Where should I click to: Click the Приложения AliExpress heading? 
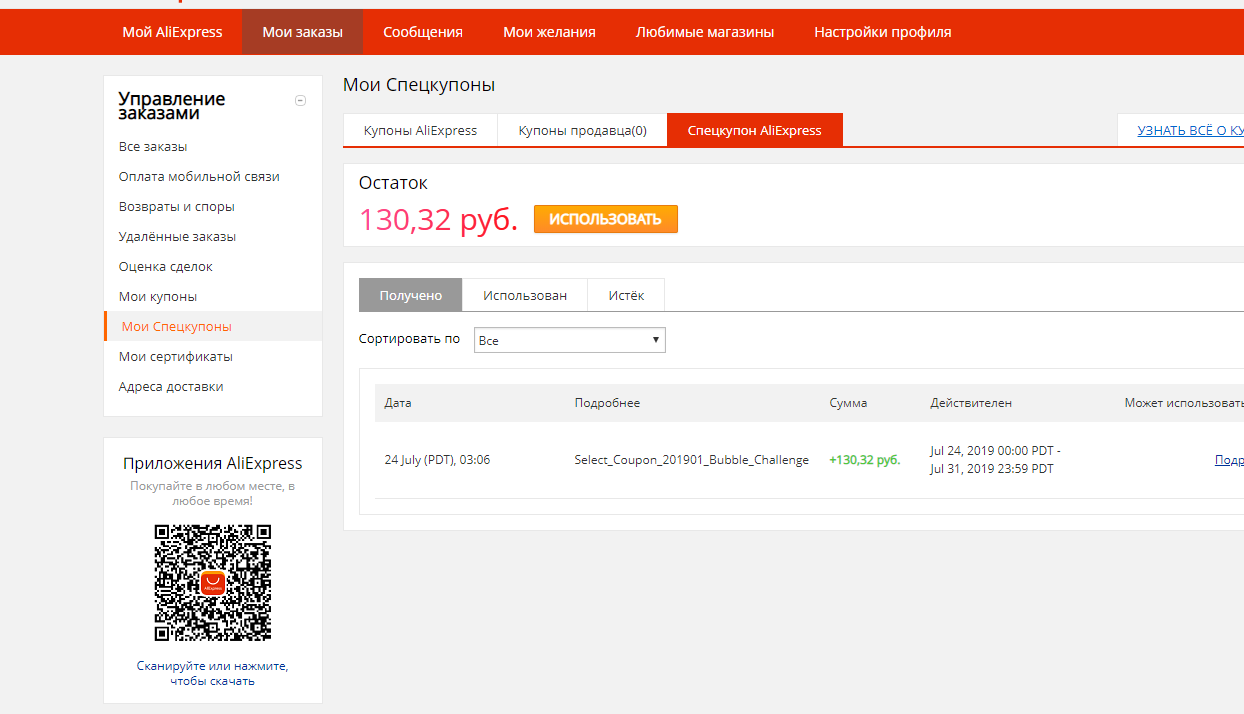213,463
